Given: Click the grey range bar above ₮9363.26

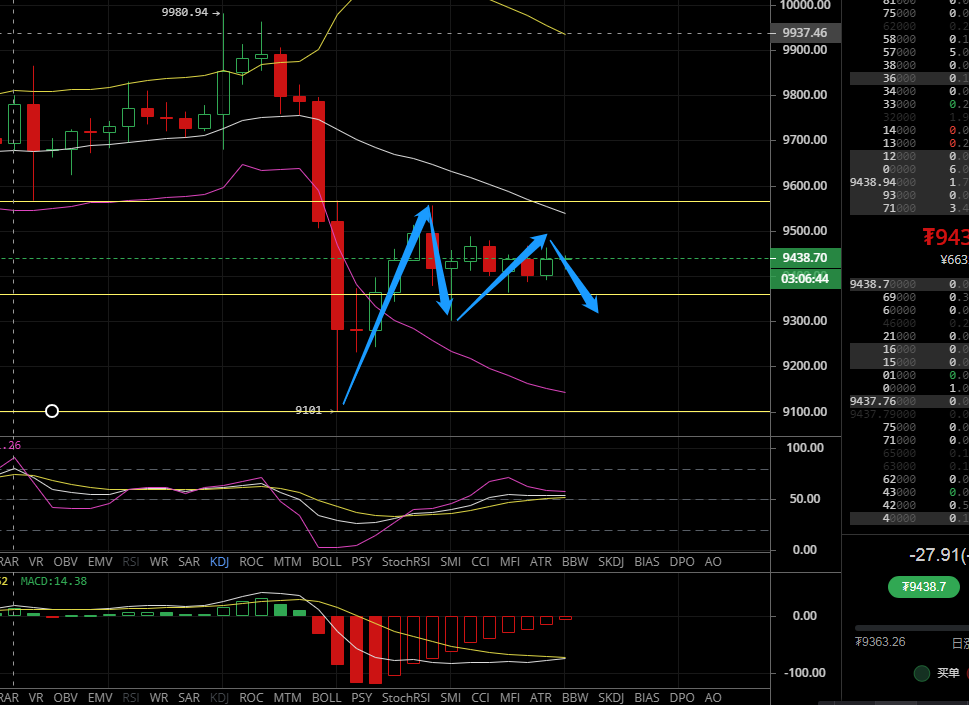Looking at the screenshot, I should pos(912,628).
